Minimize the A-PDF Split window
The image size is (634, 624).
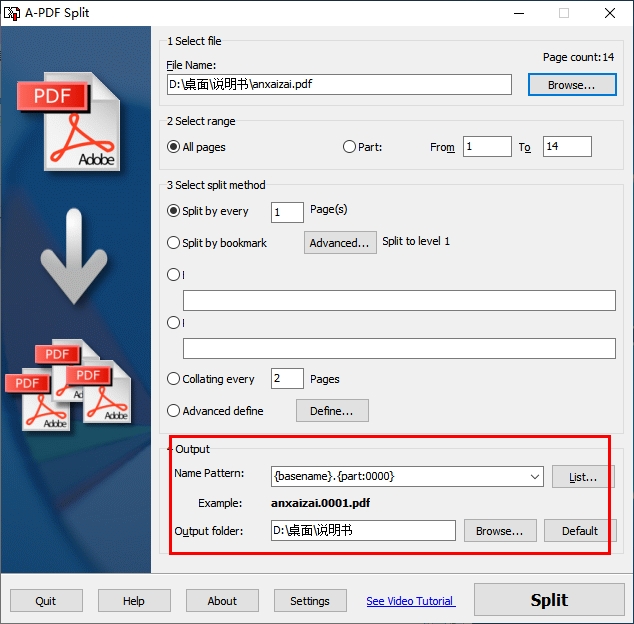tap(519, 13)
